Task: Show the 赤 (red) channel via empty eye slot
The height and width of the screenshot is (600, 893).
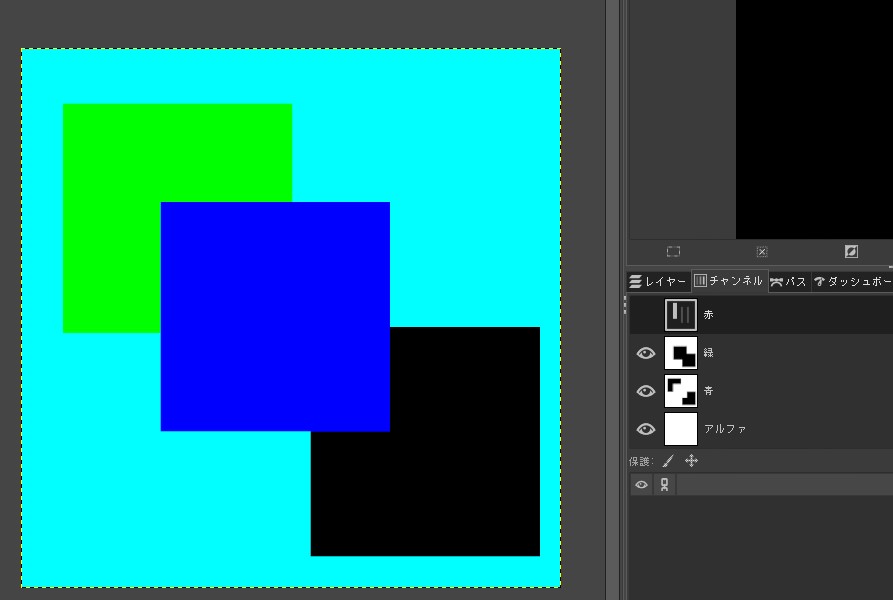Action: [x=646, y=315]
